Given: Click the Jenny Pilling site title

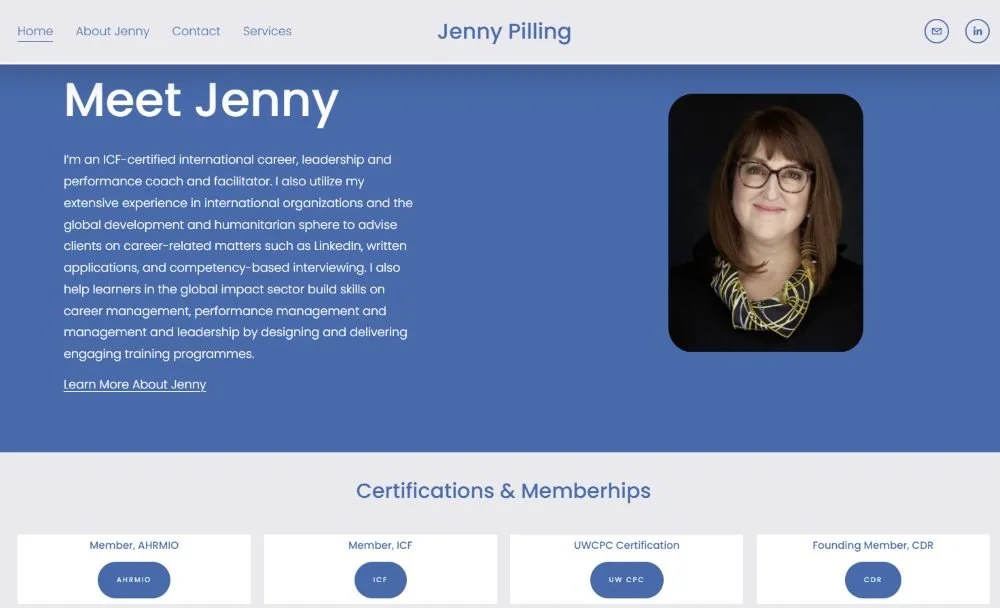Looking at the screenshot, I should click(504, 31).
